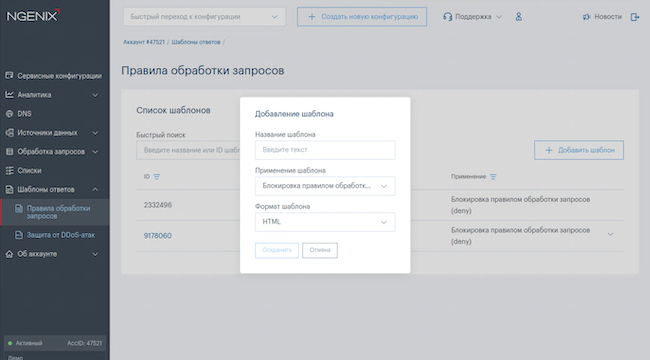Screen dimensions: 650x360
Task: Expand the Поддержка dropdown arrow
Action: 499,17
